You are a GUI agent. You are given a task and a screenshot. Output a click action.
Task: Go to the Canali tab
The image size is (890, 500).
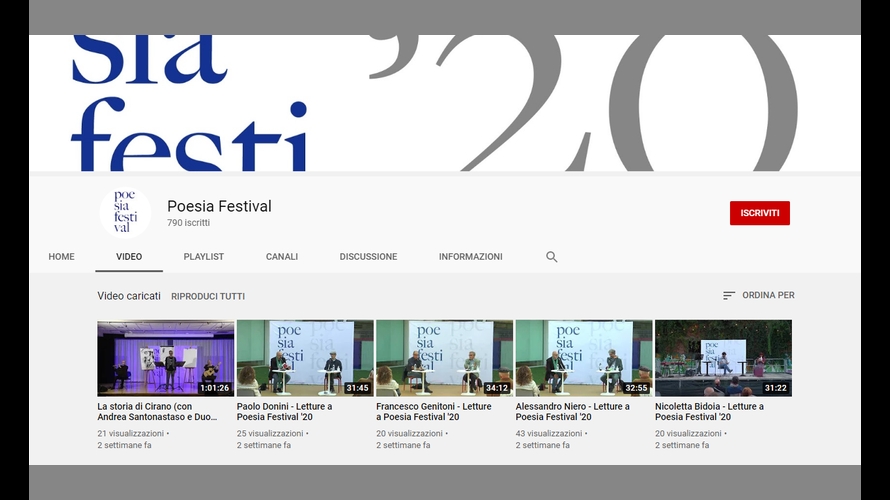tap(282, 257)
